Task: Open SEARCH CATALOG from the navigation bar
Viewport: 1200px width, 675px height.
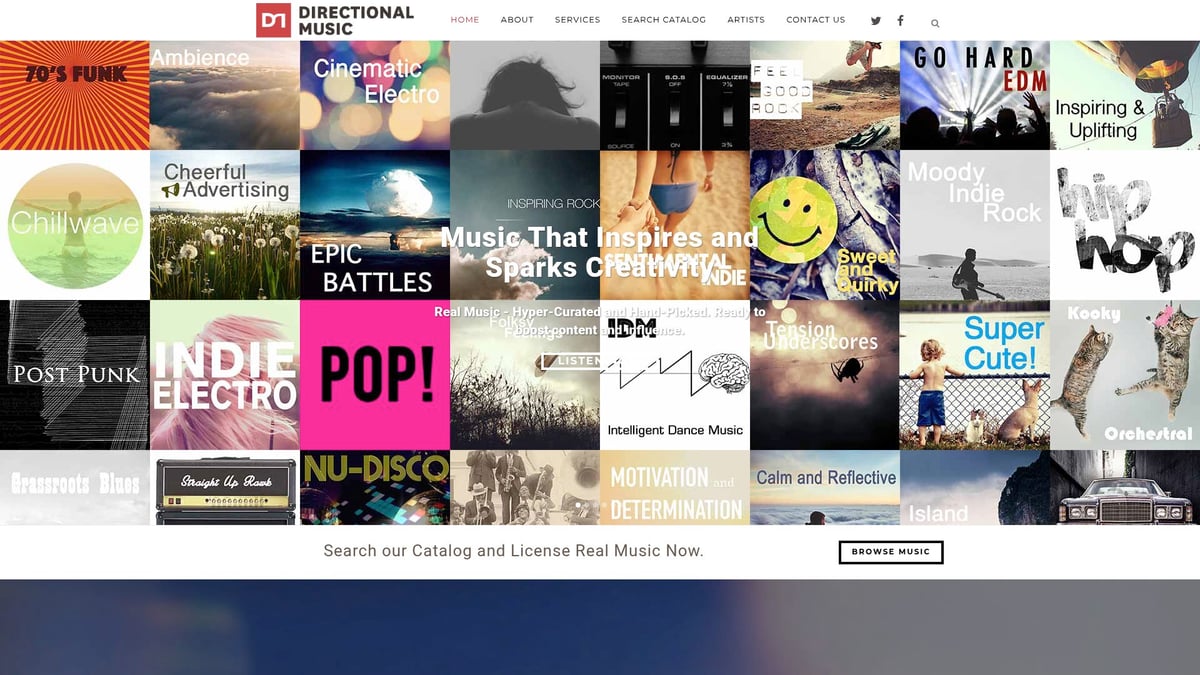Action: tap(663, 19)
